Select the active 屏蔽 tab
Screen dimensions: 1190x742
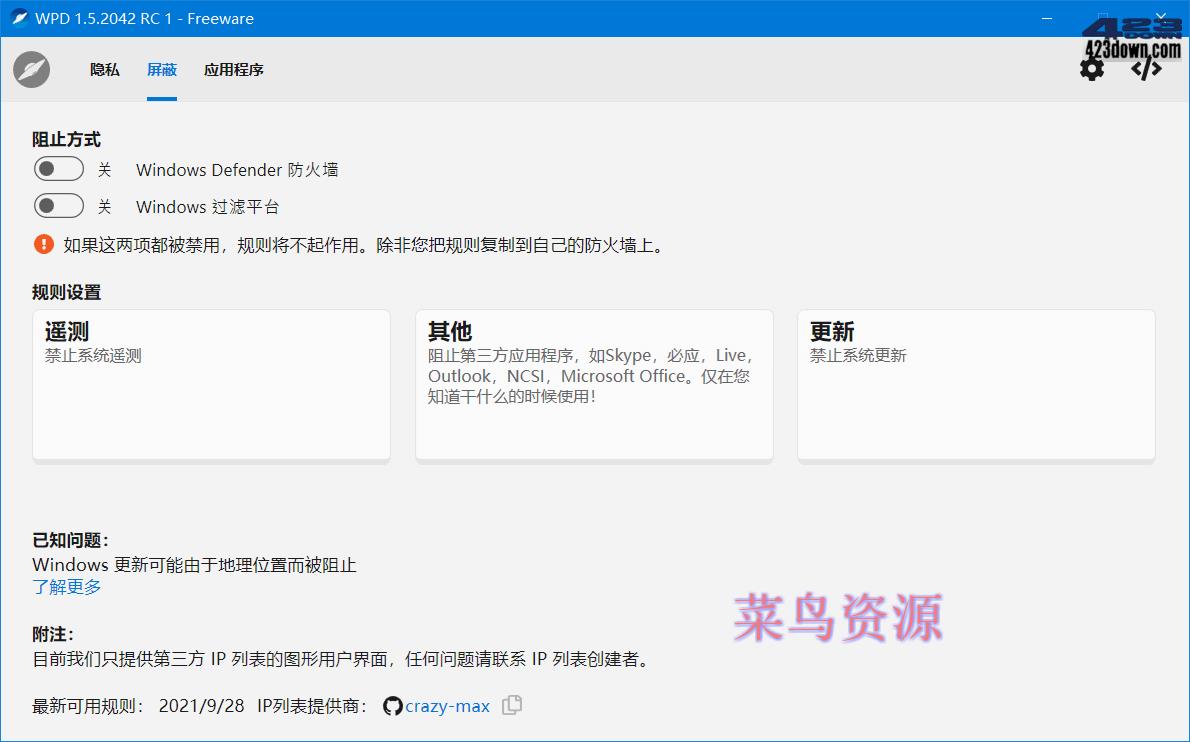click(162, 70)
